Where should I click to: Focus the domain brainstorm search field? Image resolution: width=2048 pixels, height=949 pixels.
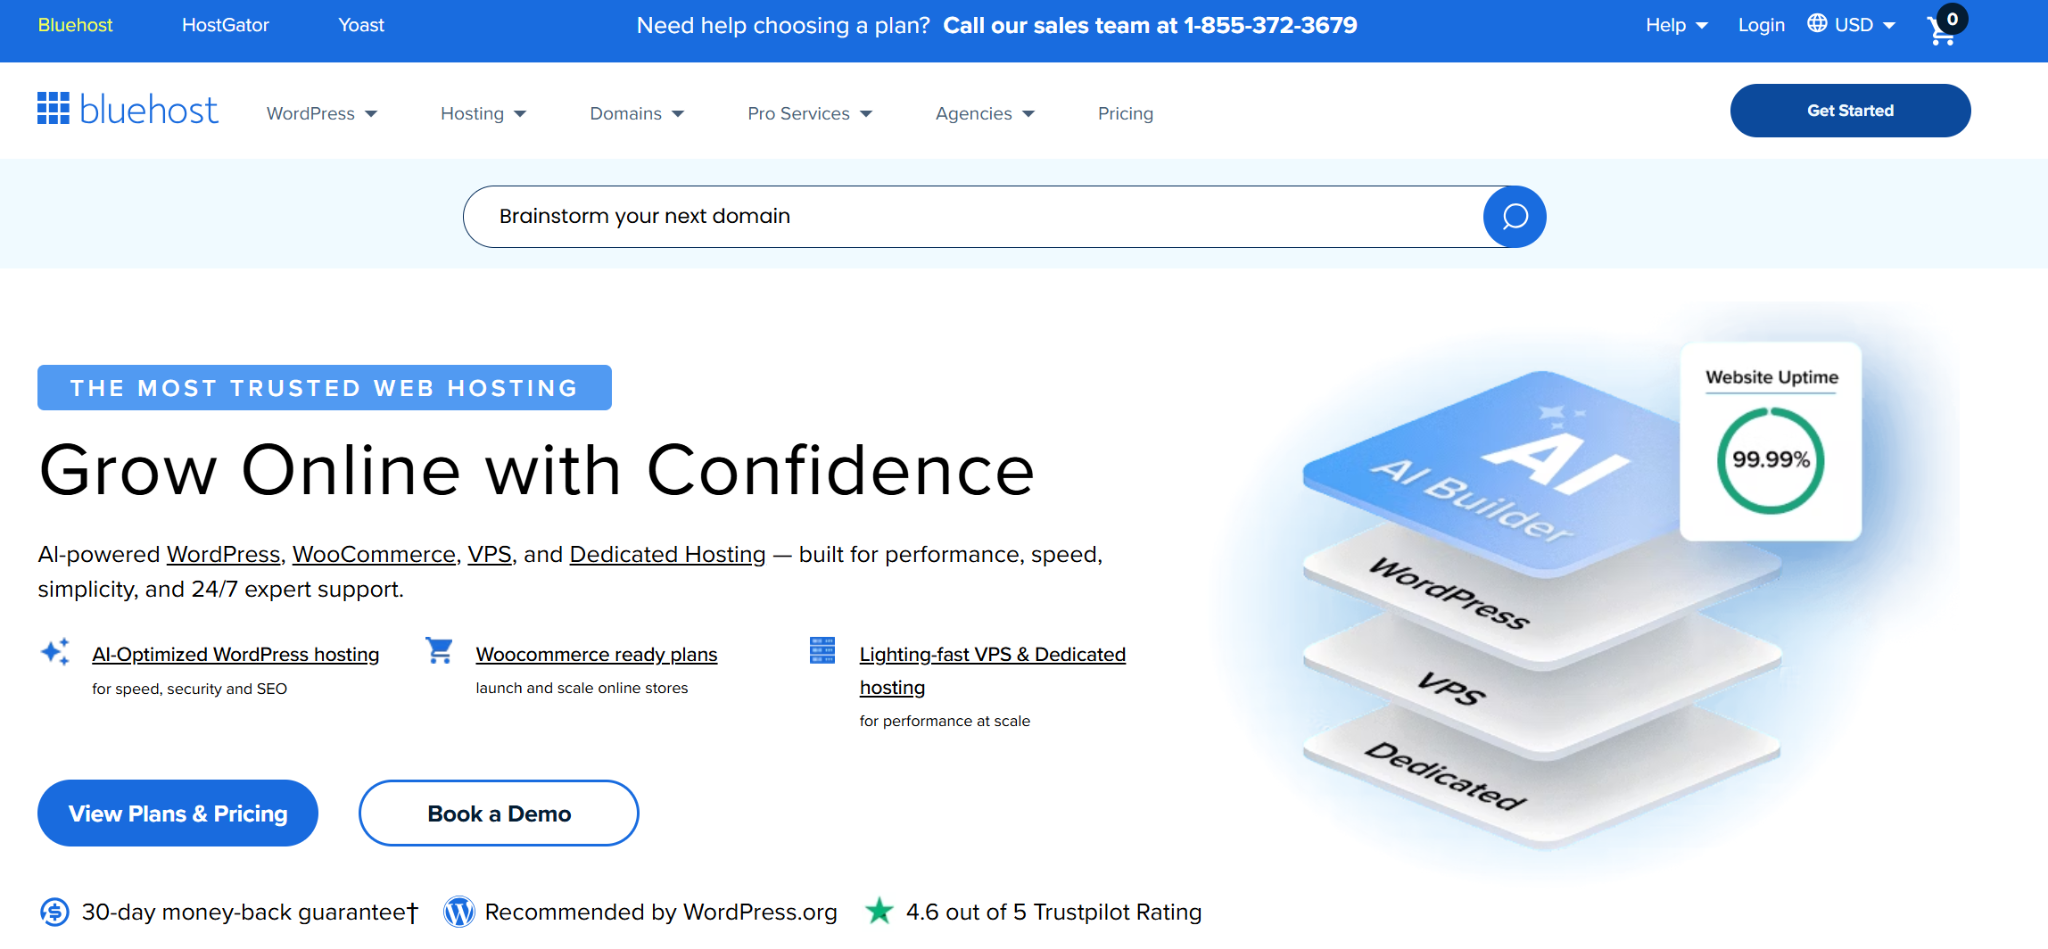click(x=972, y=216)
